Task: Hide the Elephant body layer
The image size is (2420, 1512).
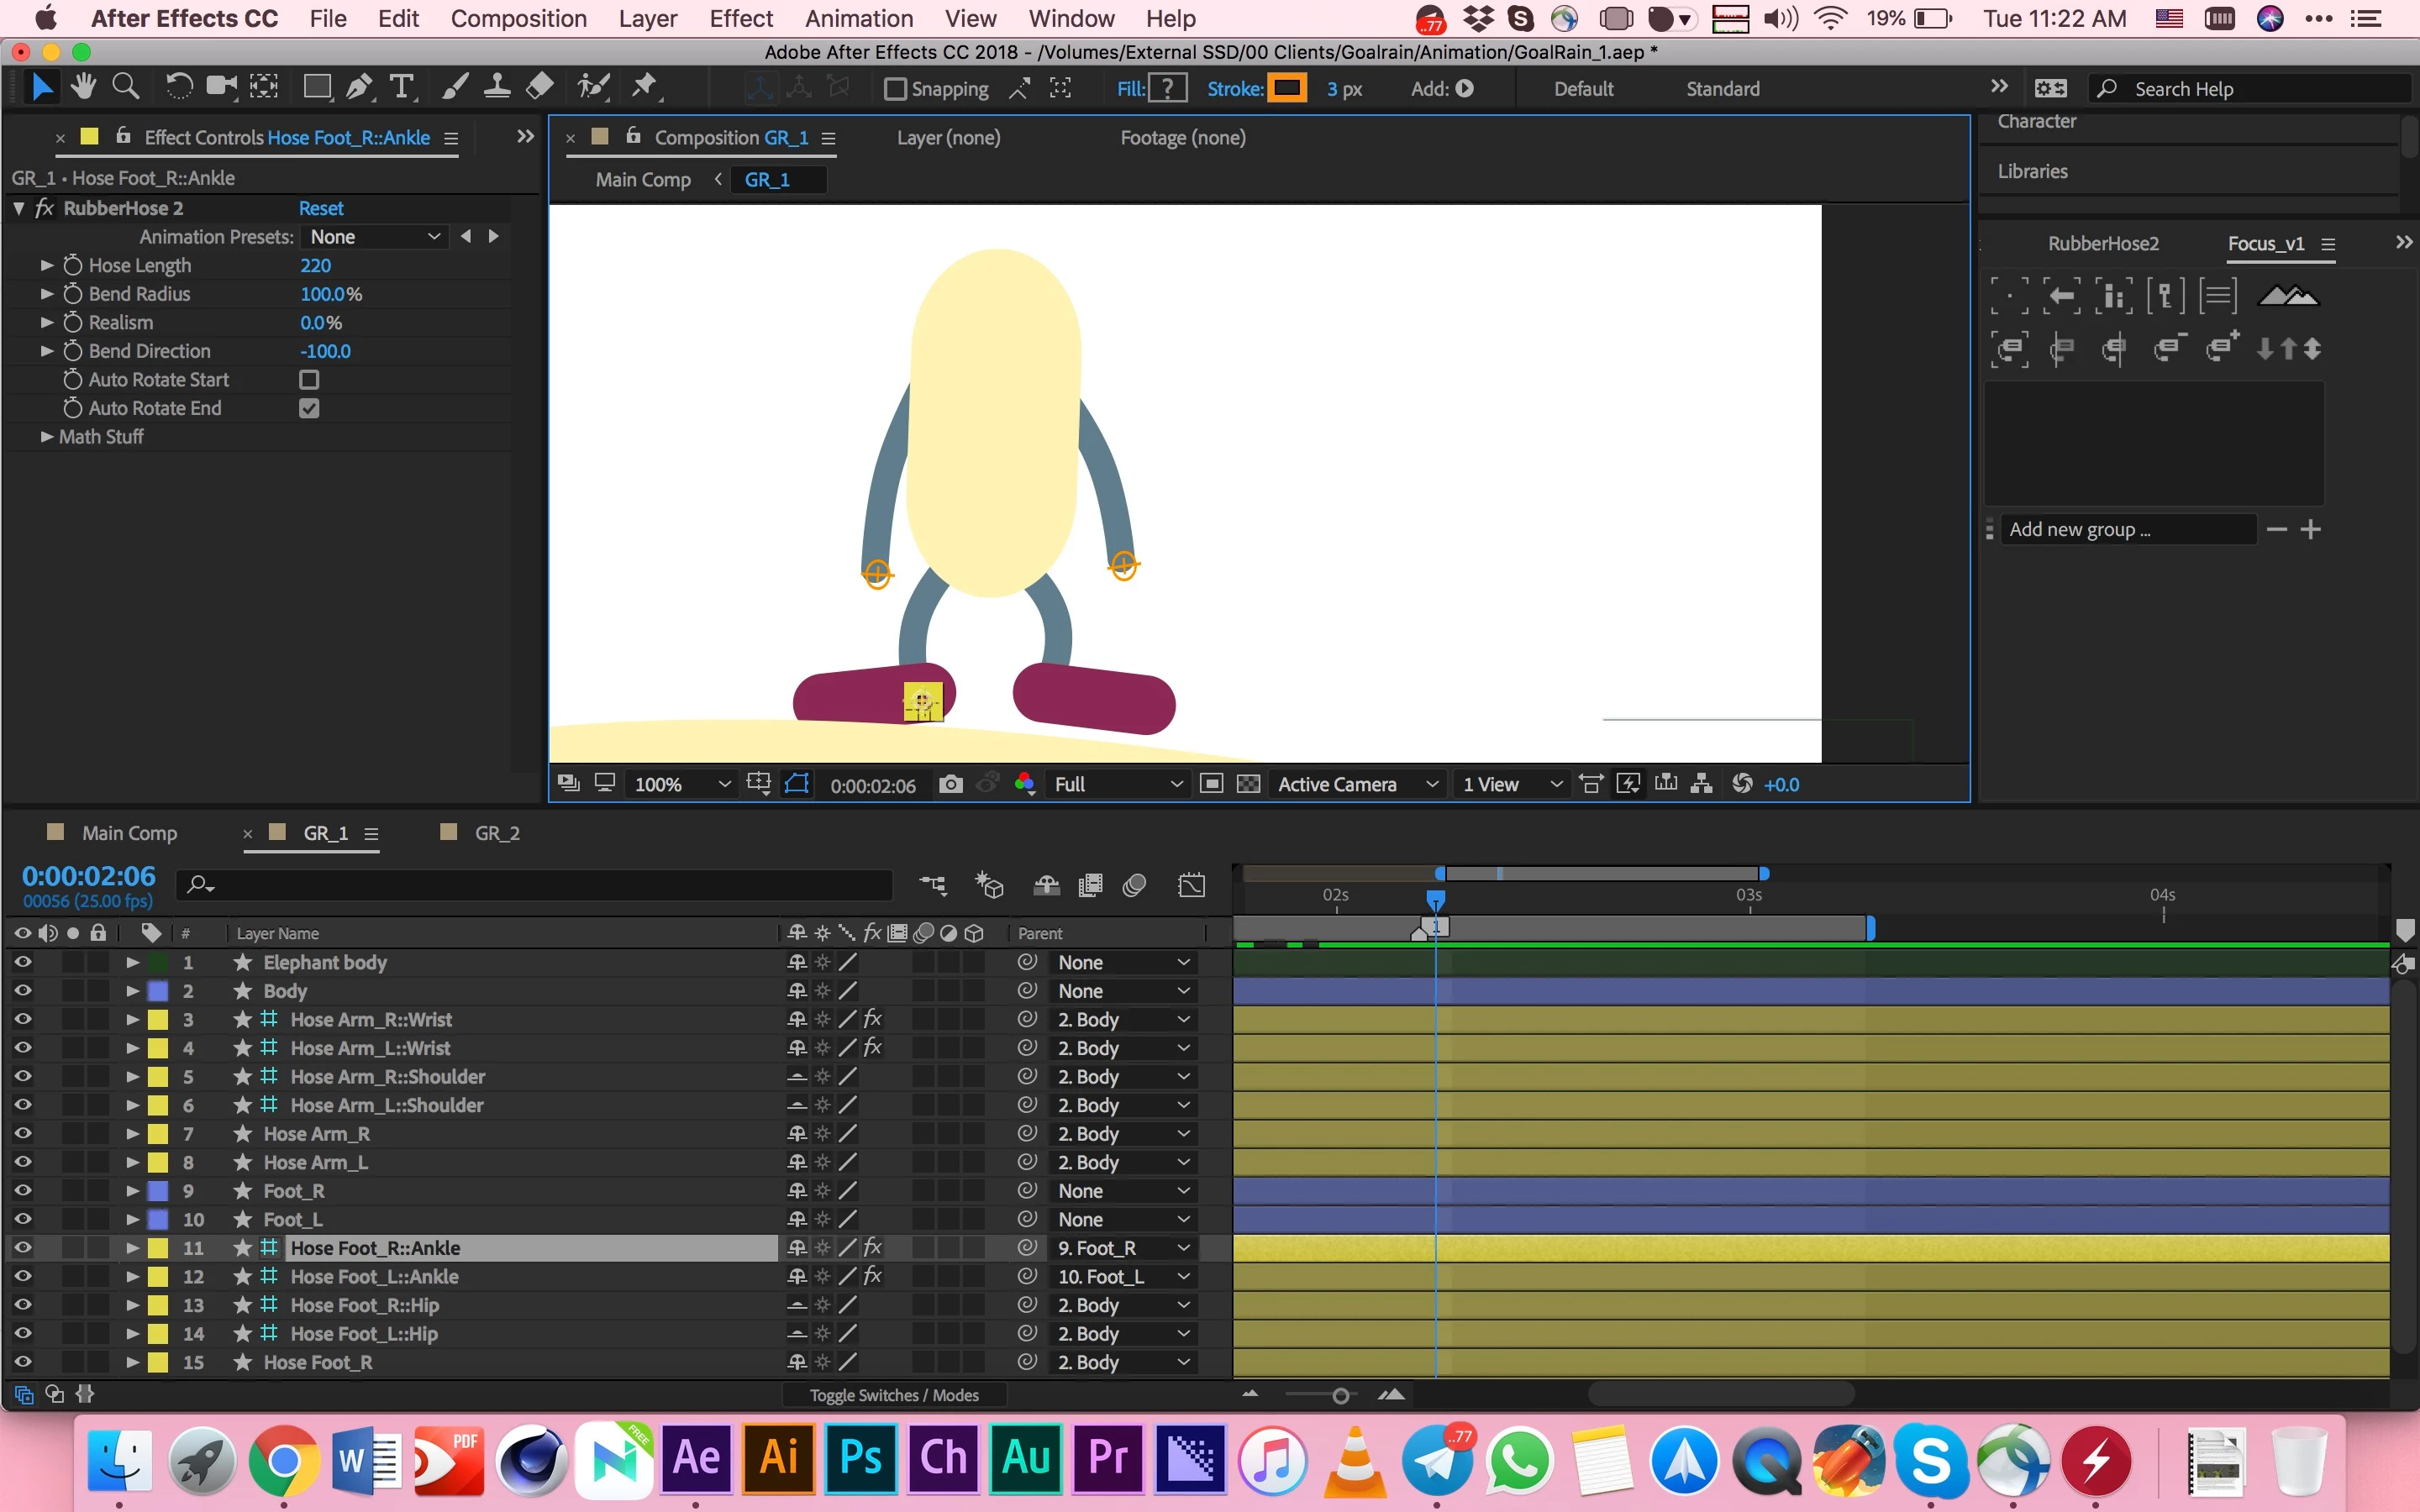Action: pos(22,962)
